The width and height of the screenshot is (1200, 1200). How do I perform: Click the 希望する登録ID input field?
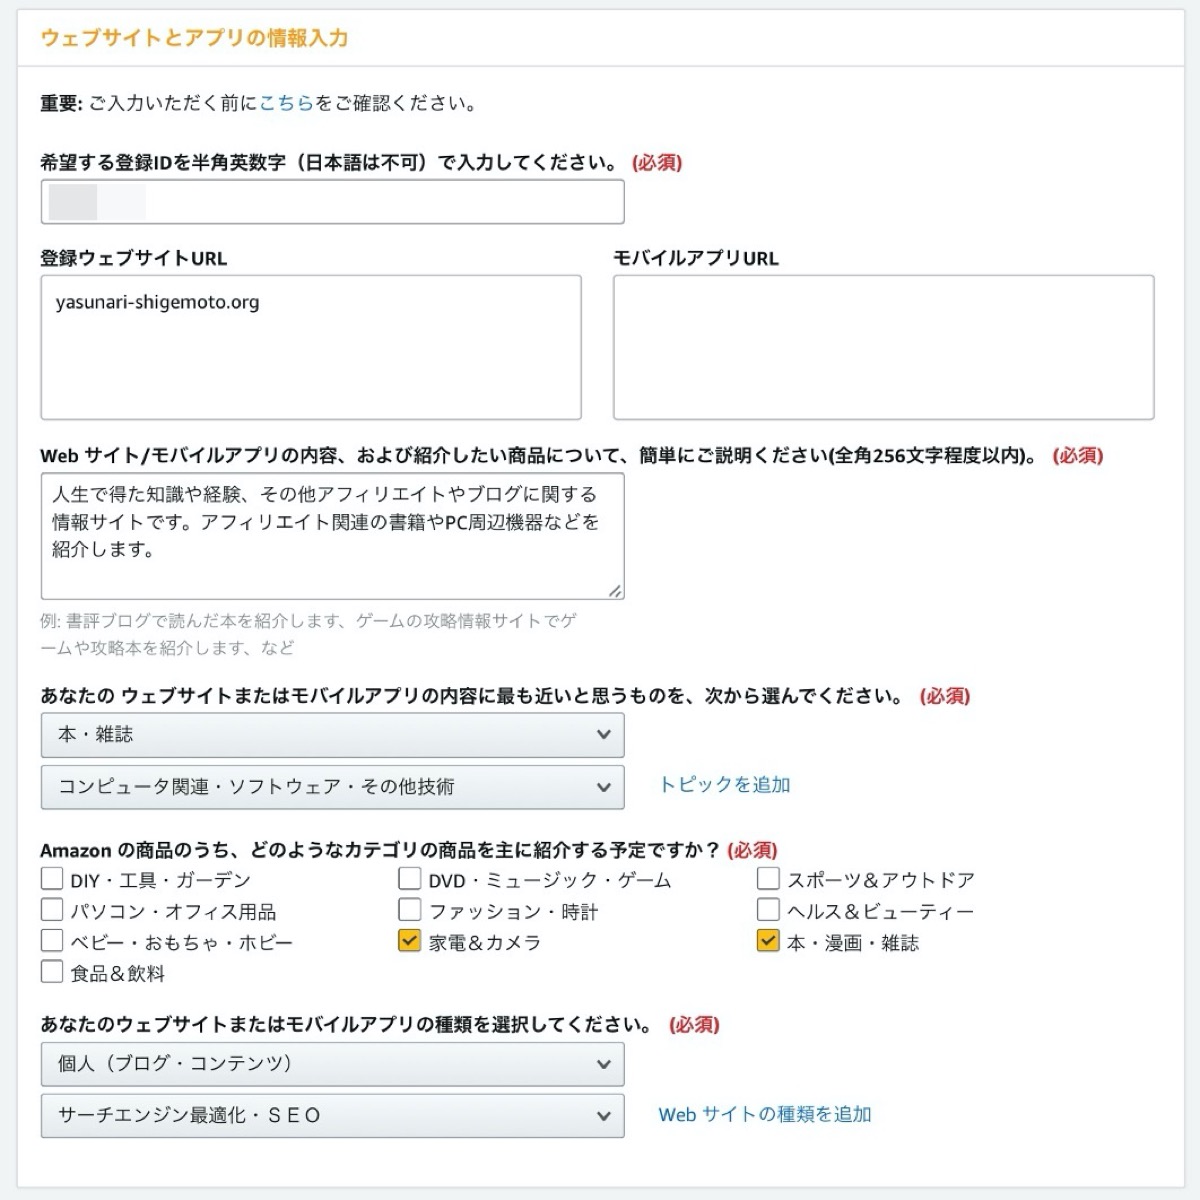click(333, 202)
